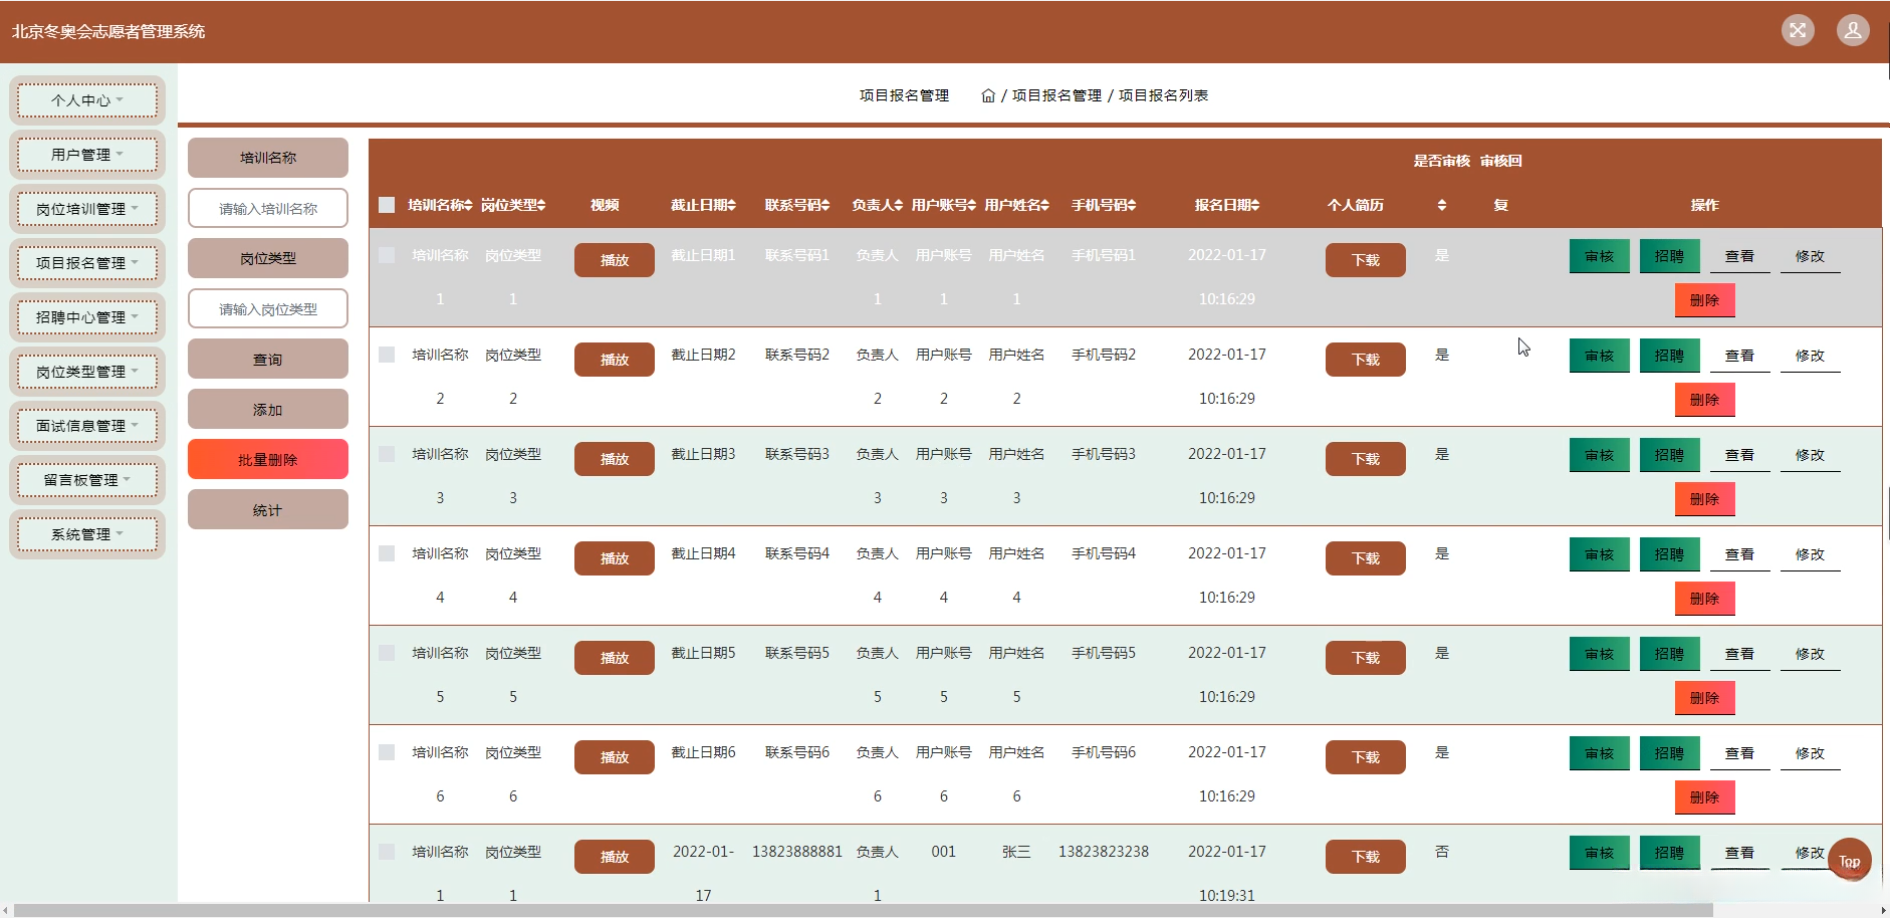Click 审核 in the 张三 row
1890x918 pixels.
tap(1599, 853)
